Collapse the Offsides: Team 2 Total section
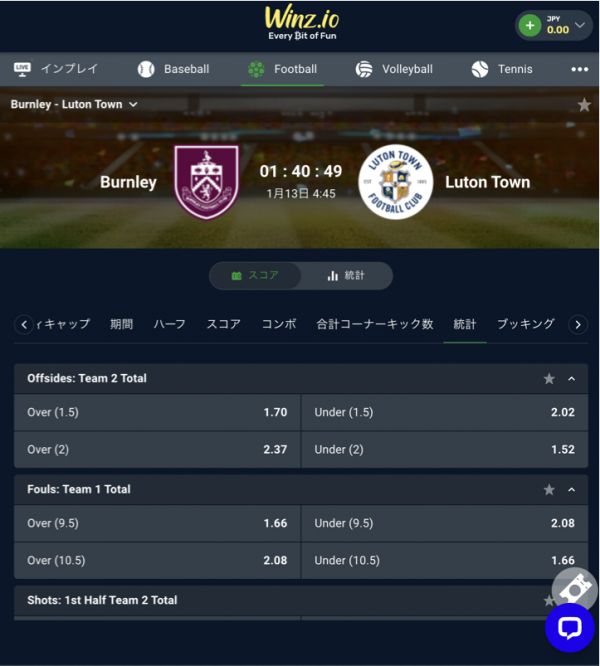600x666 pixels. tap(572, 378)
